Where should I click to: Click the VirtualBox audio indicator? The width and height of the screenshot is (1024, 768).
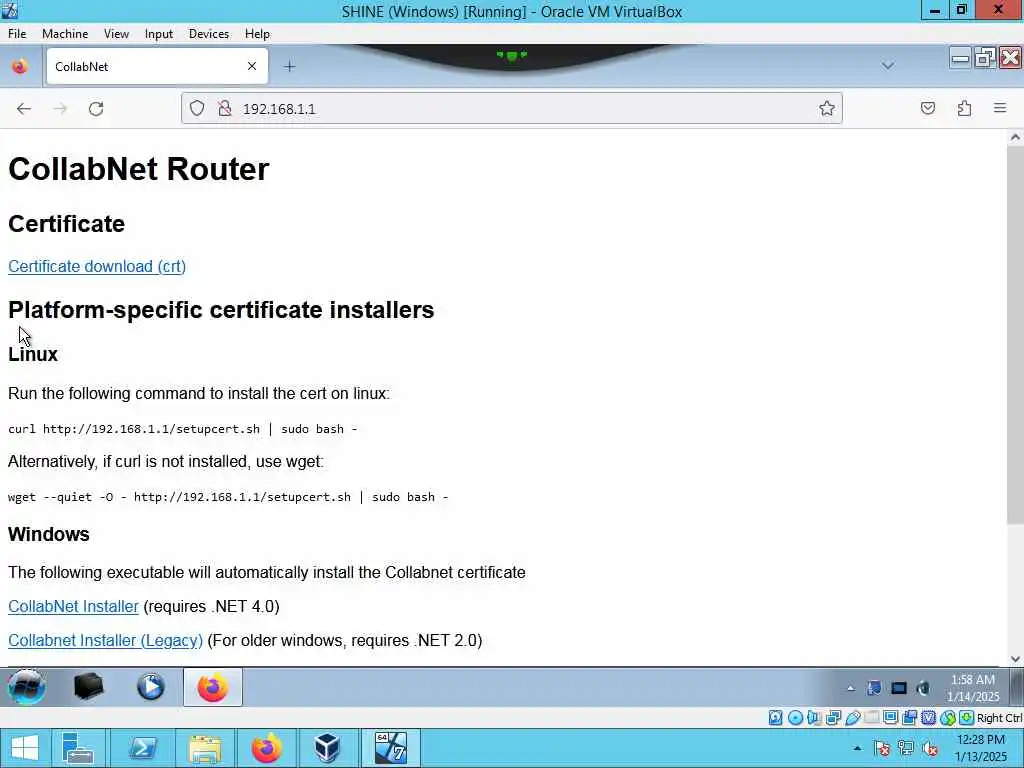(x=814, y=718)
